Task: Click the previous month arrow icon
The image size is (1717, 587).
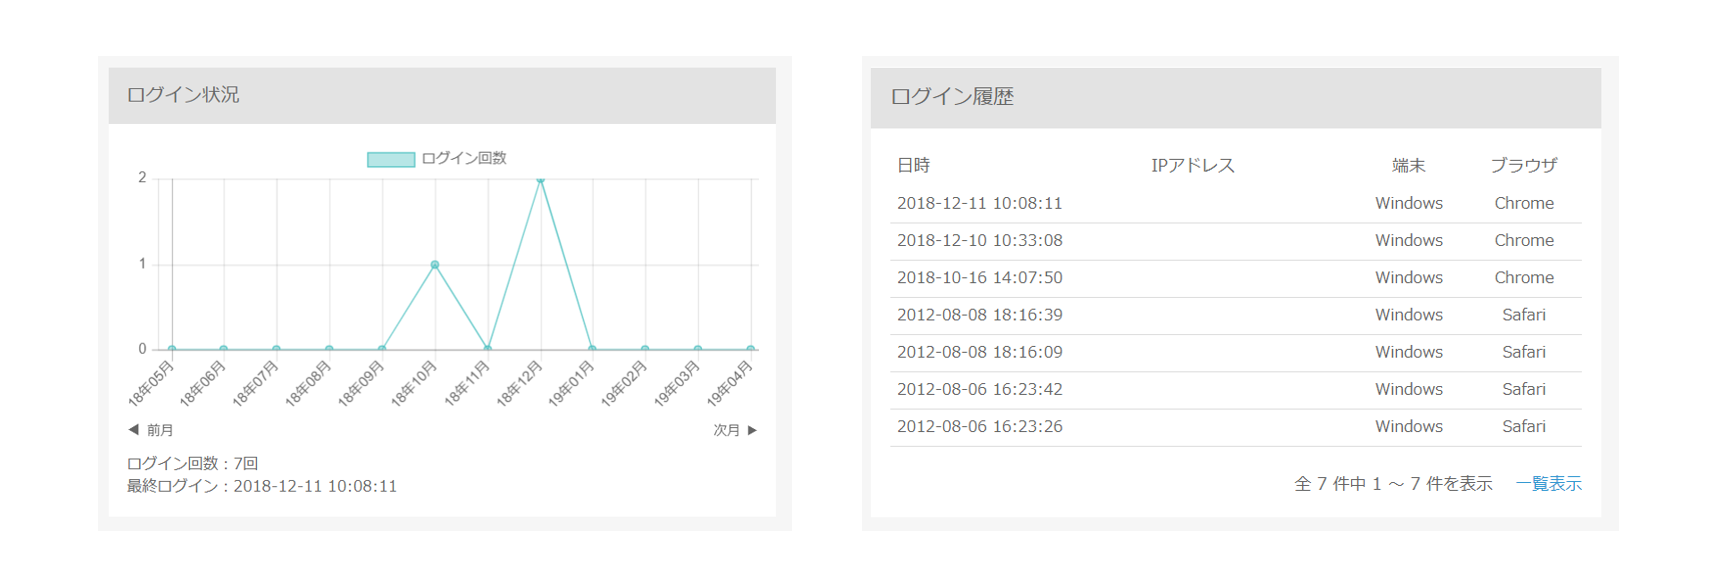Action: [x=133, y=430]
